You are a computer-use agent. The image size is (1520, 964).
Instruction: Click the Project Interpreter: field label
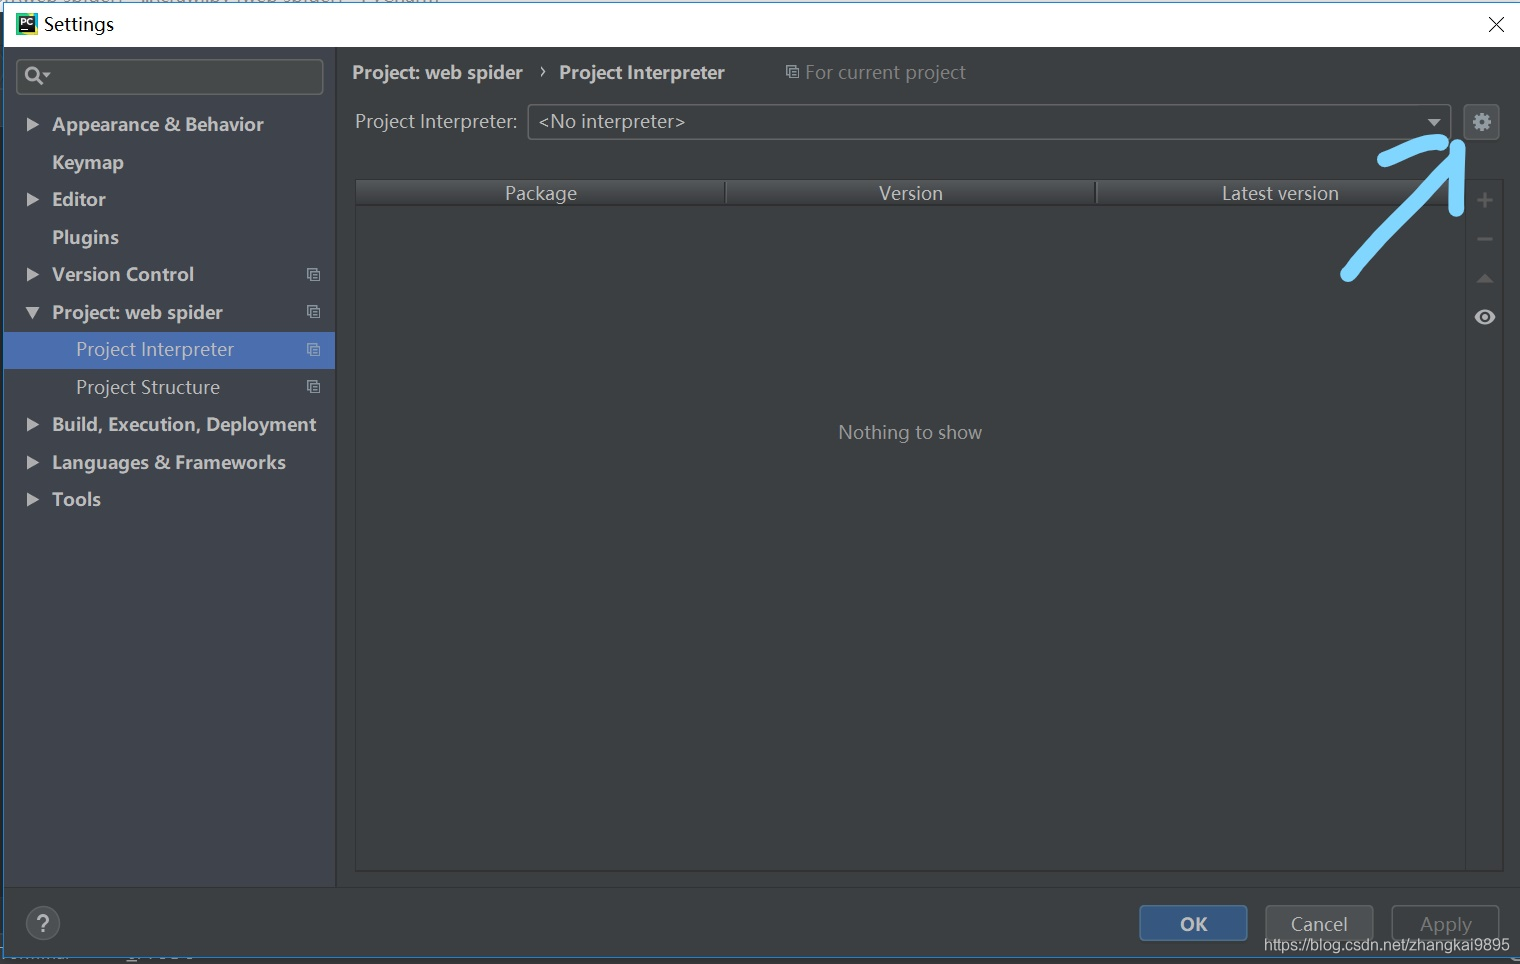coord(436,121)
